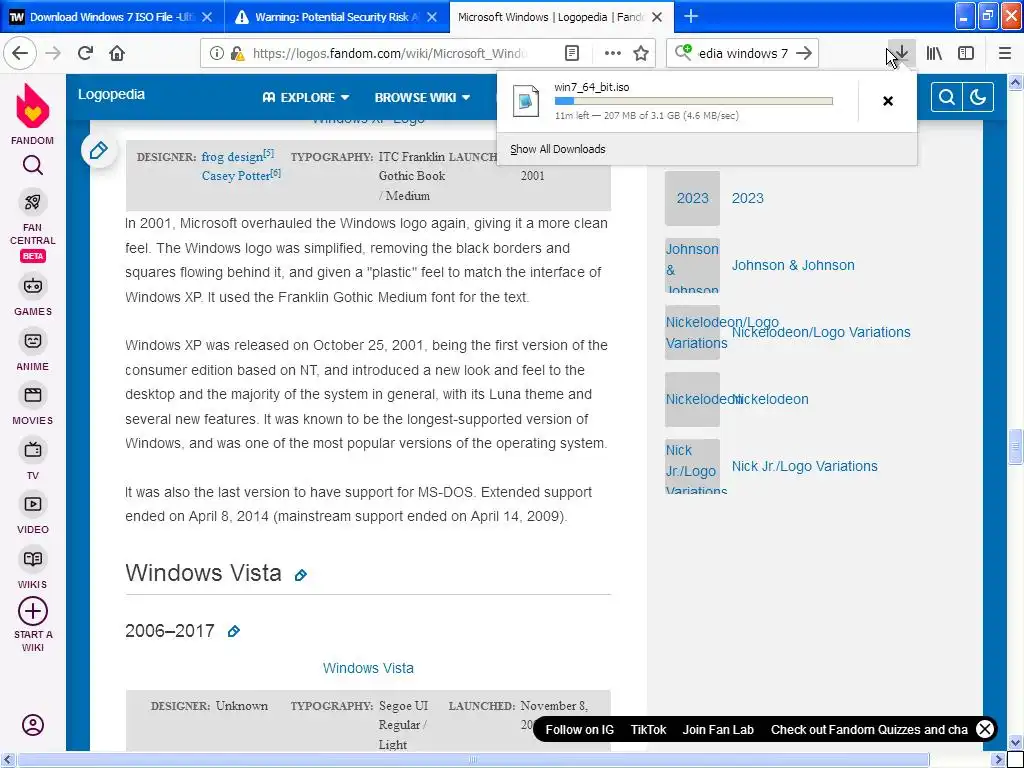Screen dimensions: 1024x768
Task: Open Movies section in Fandom sidebar
Action: (x=33, y=406)
